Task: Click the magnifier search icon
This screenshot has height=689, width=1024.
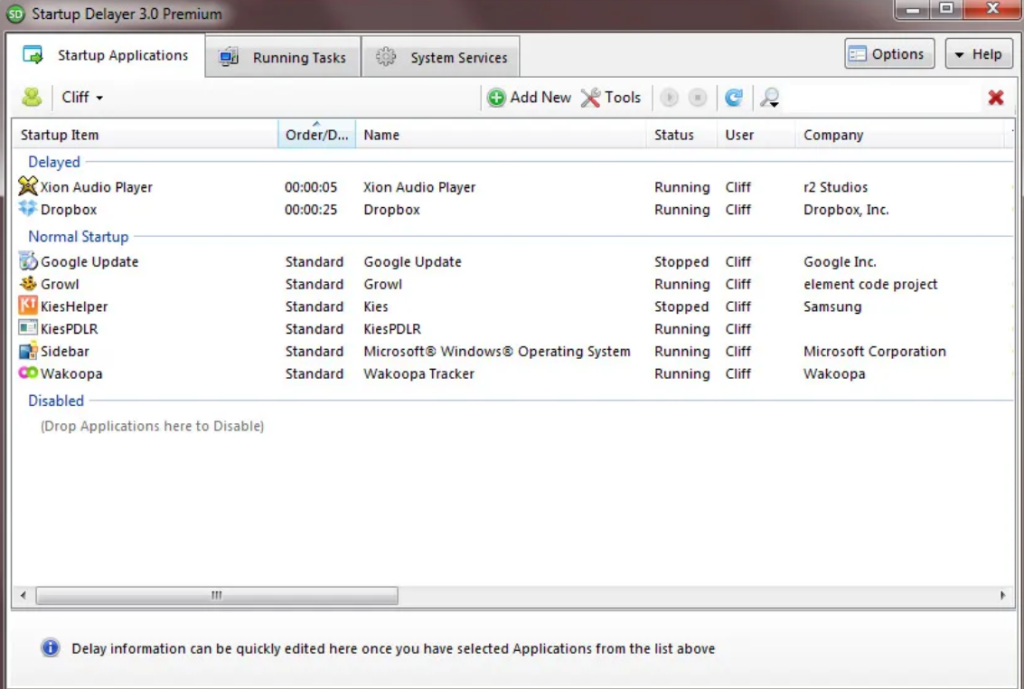Action: 769,97
